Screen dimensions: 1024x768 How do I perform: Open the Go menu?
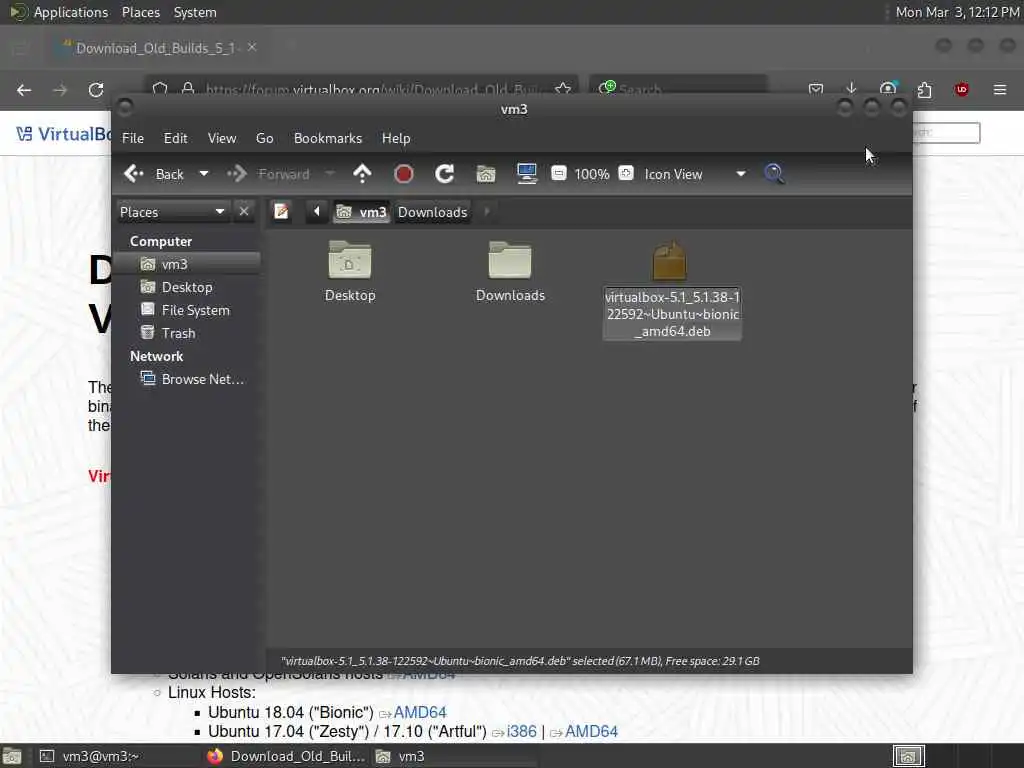264,138
